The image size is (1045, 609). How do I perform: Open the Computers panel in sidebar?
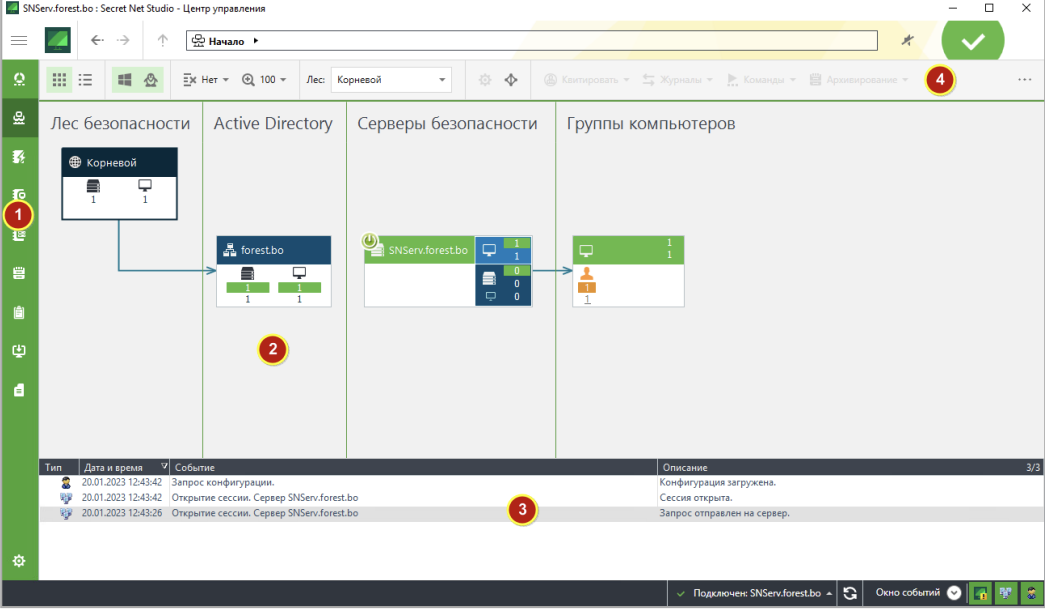coord(19,118)
